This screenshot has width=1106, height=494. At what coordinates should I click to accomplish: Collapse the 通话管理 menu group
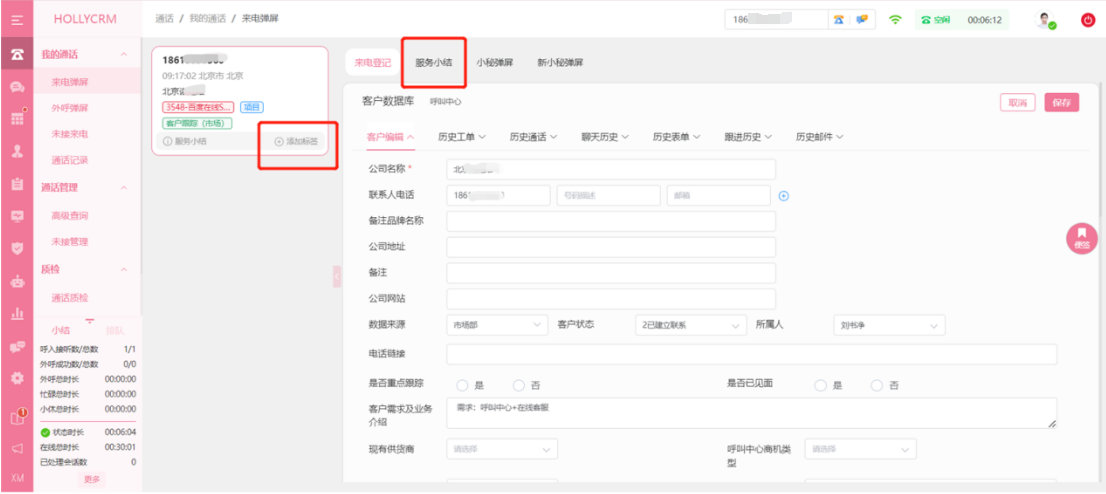tap(123, 188)
